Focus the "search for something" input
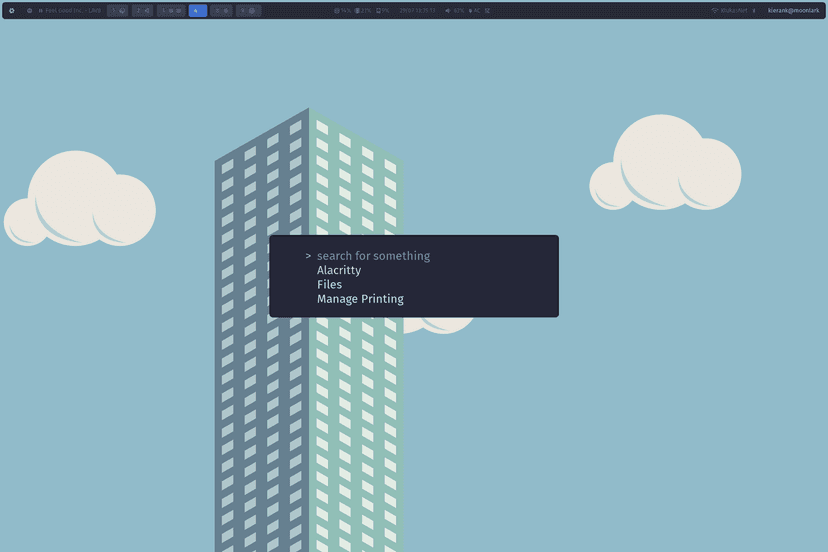Image resolution: width=828 pixels, height=552 pixels. pyautogui.click(x=373, y=256)
